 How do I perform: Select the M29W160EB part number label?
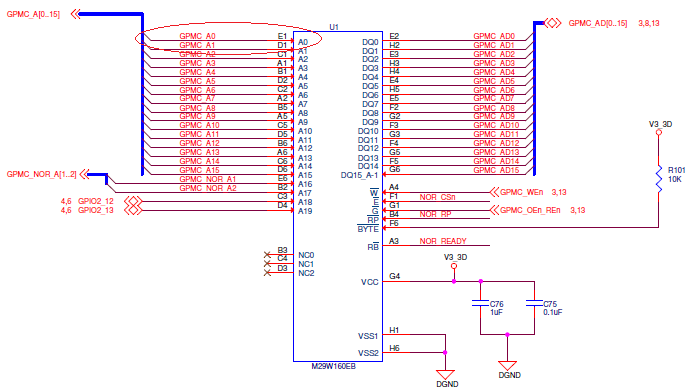(x=333, y=366)
